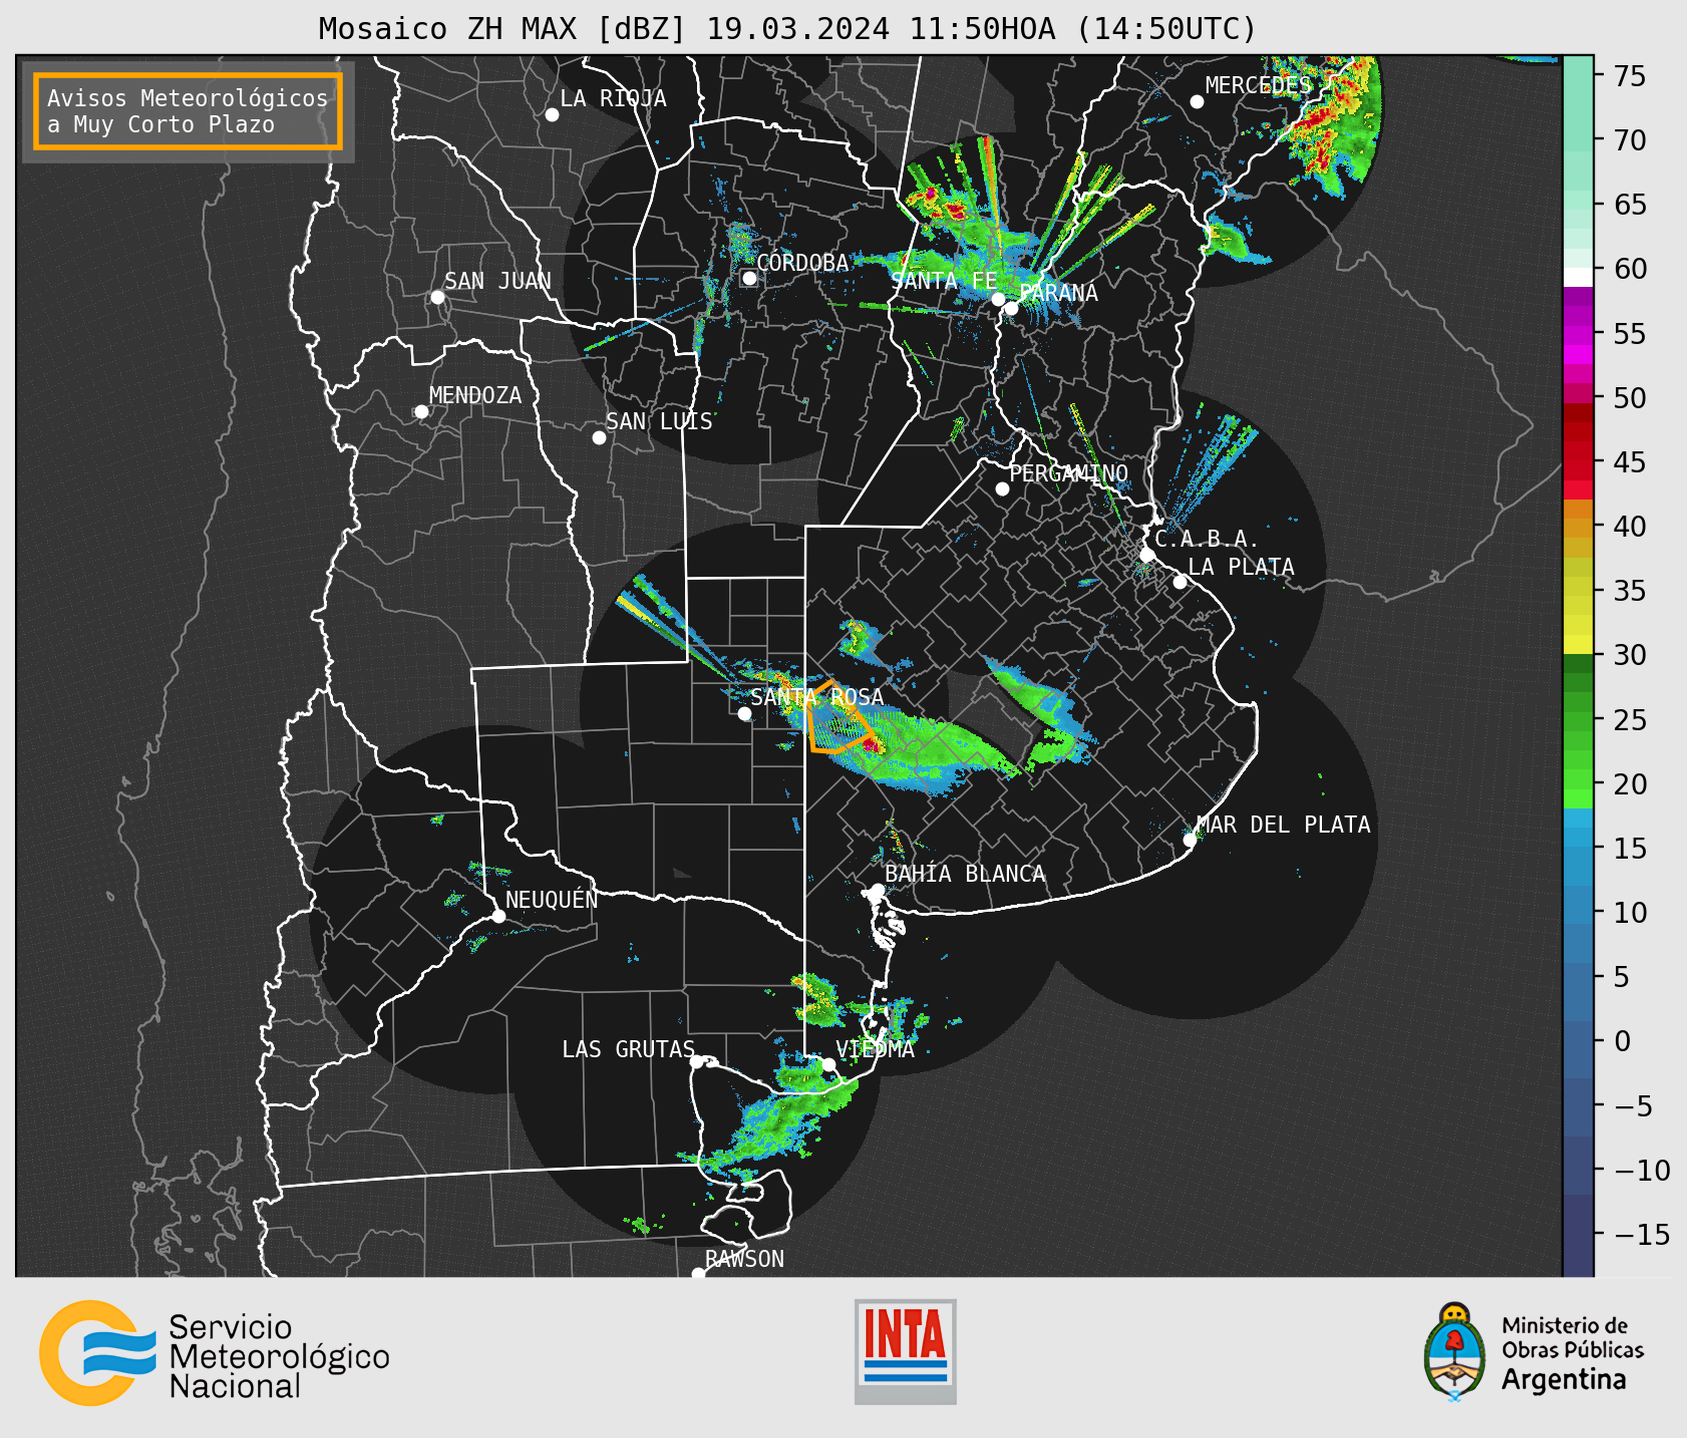
Task: Click the La Plata city marker dot
Action: pyautogui.click(x=1180, y=582)
